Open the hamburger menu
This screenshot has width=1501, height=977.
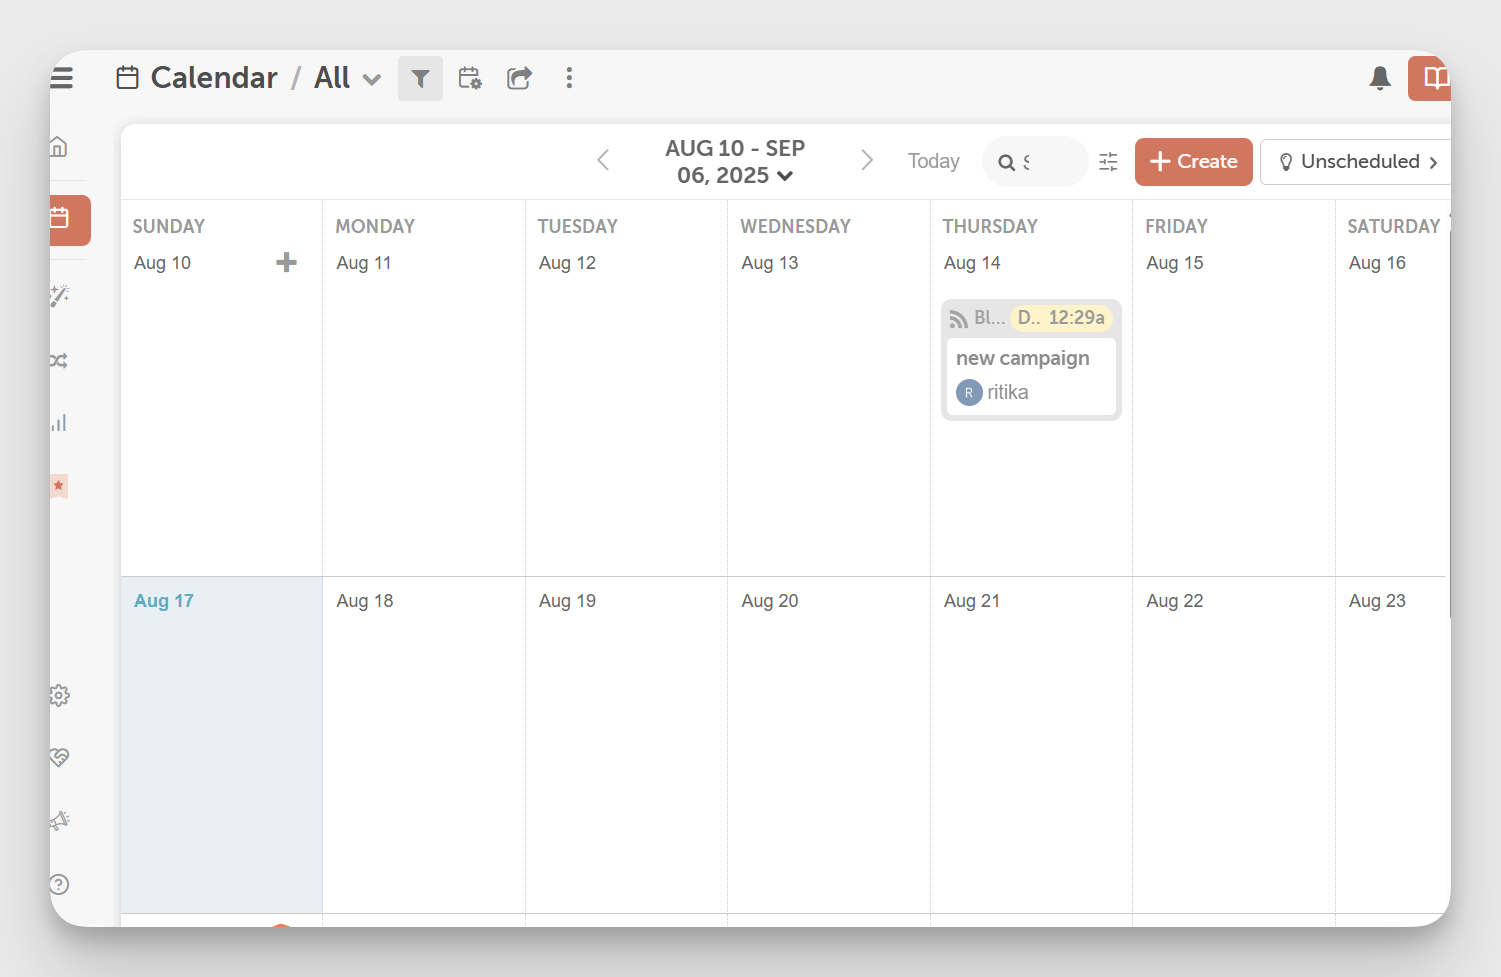(62, 78)
